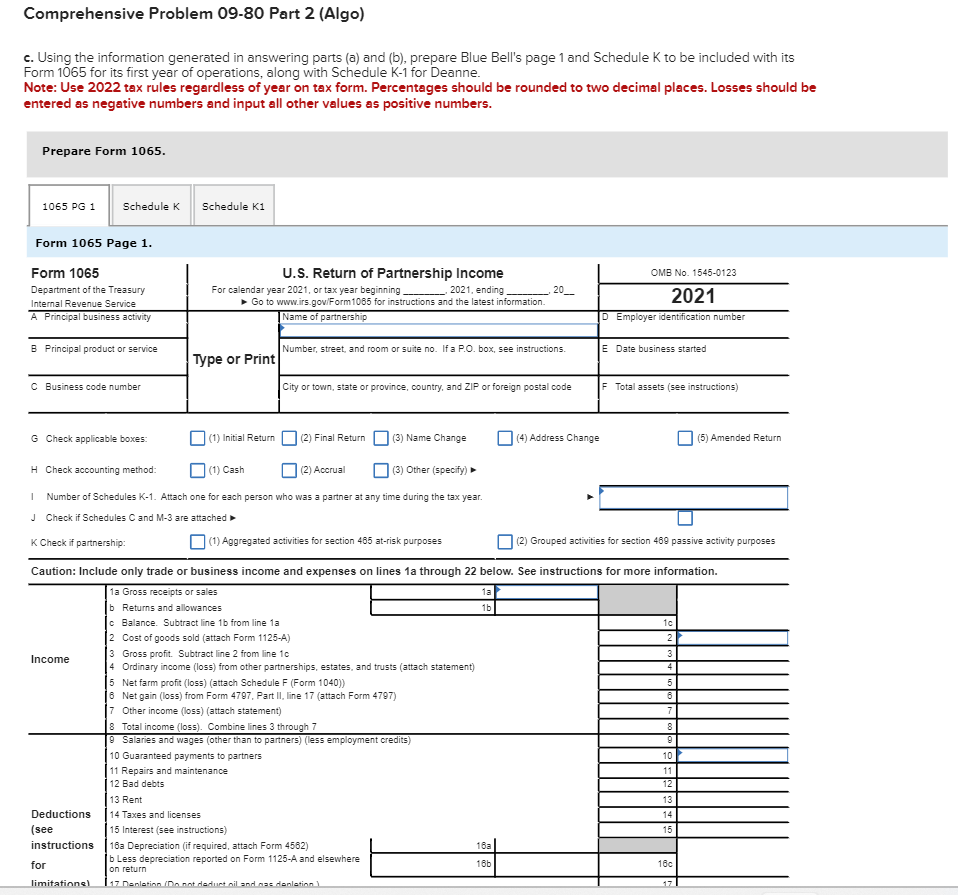Check aggregated activities section 465 box
Viewport: 958px width, 895px height.
point(197,540)
